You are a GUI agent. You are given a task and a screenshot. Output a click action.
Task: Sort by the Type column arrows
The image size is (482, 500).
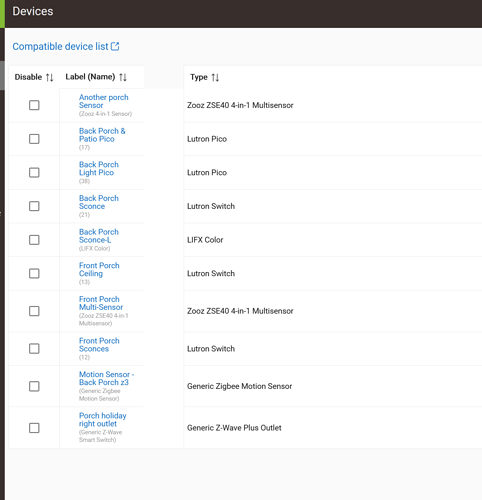click(215, 77)
